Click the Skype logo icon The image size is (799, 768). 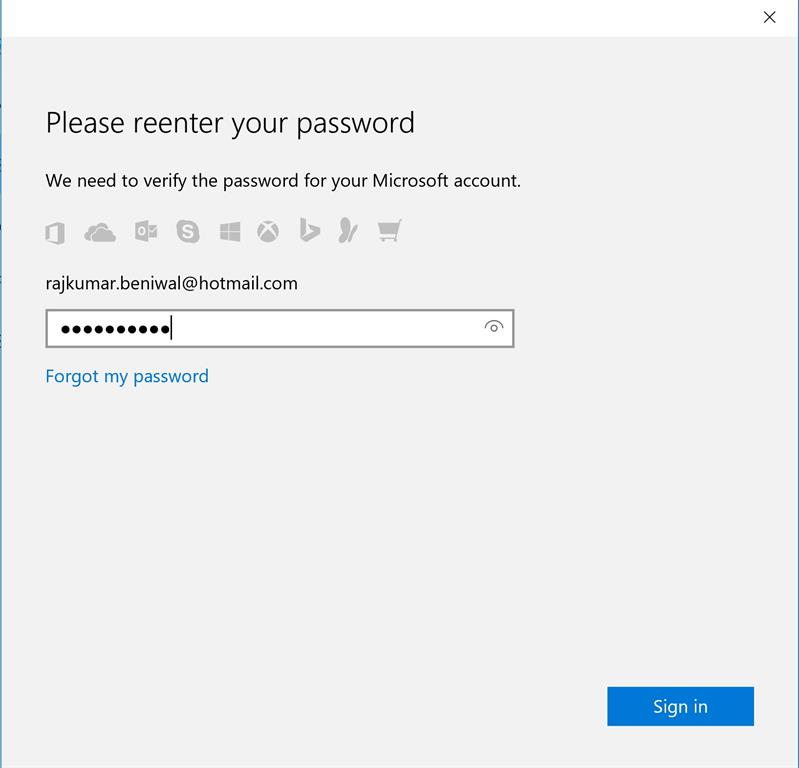tap(188, 232)
